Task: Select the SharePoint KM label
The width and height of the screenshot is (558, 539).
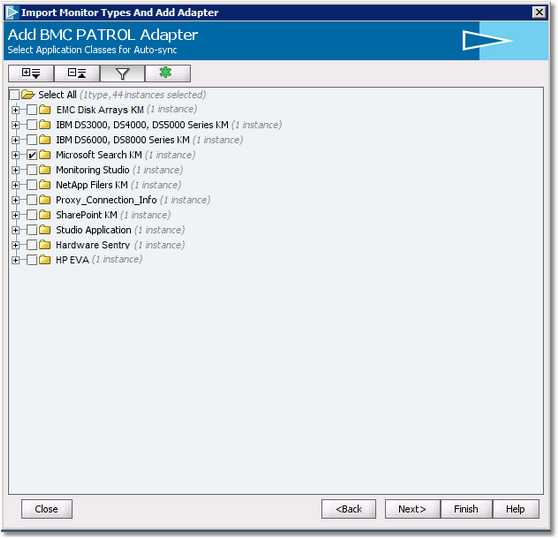Action: point(86,215)
